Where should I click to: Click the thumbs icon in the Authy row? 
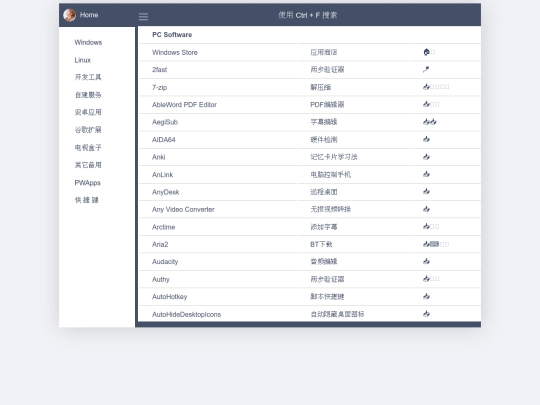tap(426, 279)
